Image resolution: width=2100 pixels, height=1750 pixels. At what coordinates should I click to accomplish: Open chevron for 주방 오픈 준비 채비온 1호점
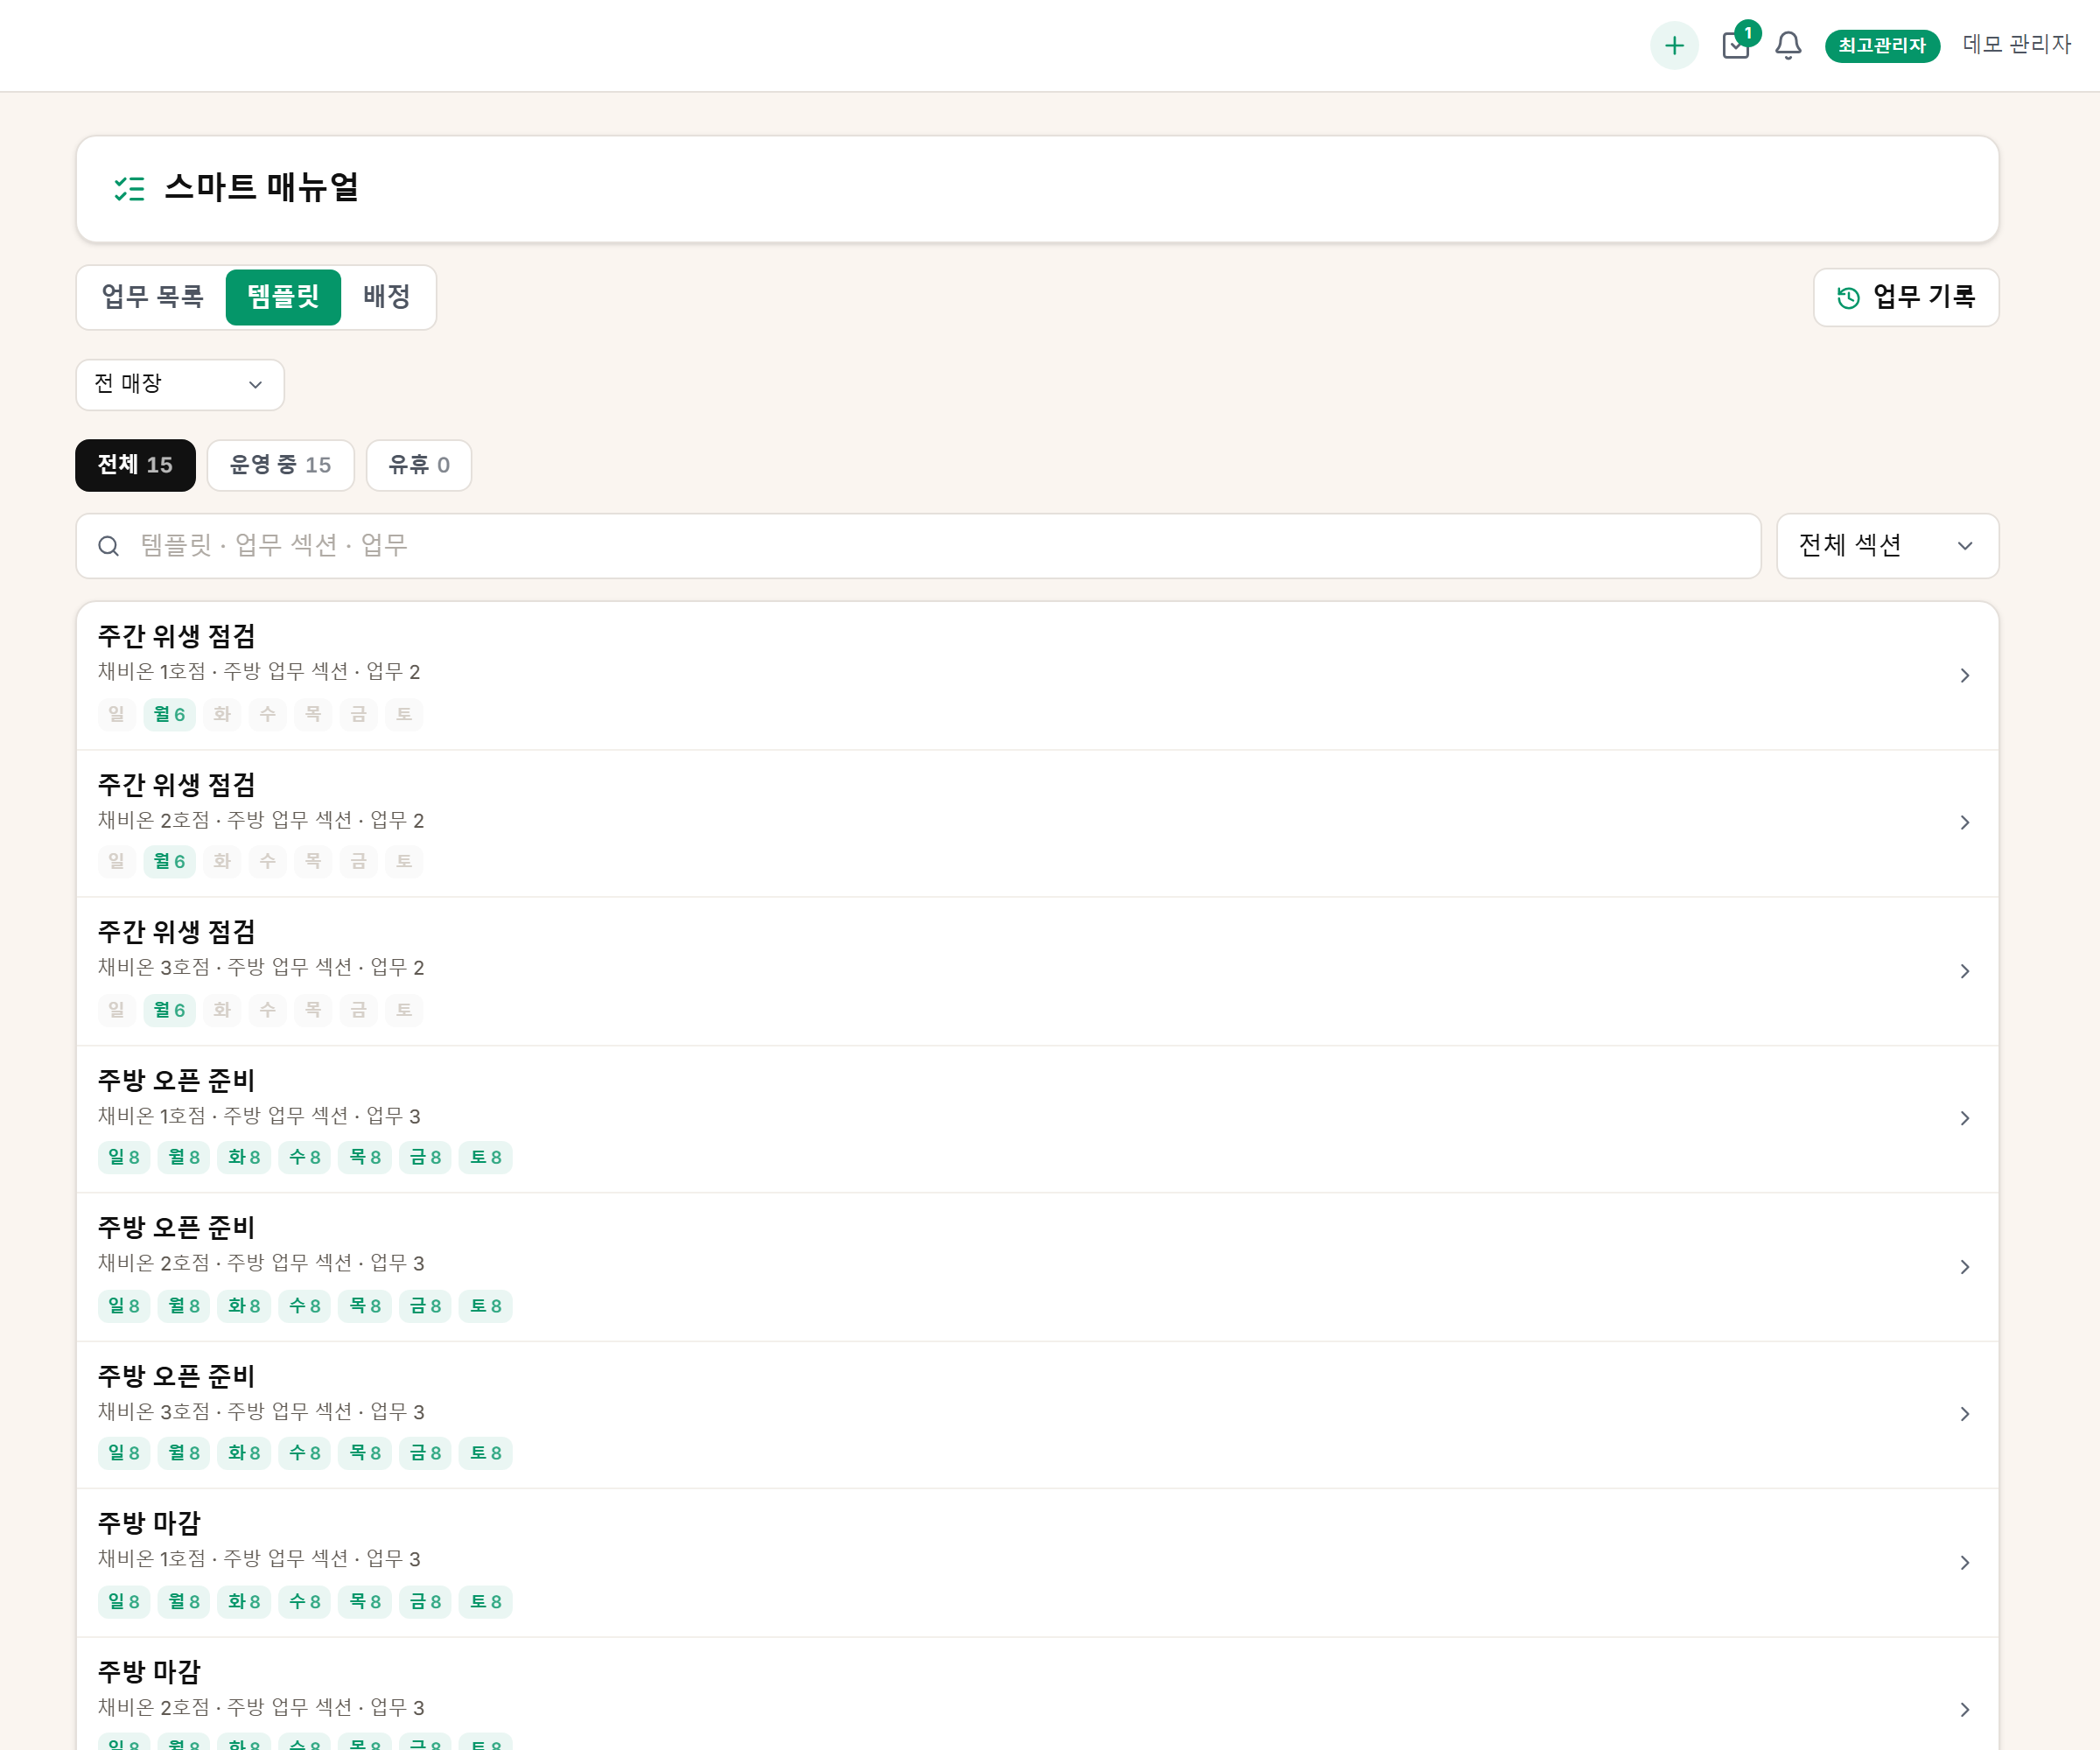1964,1118
